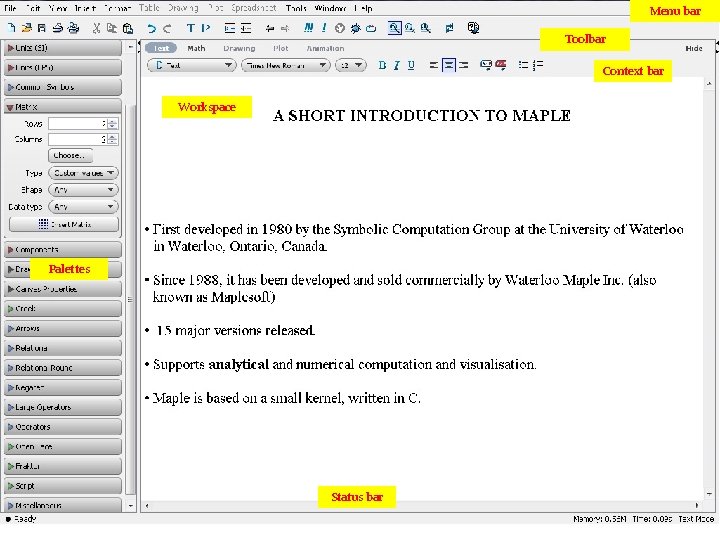The width and height of the screenshot is (720, 540).
Task: Expand the Components palette
Action: 63,250
